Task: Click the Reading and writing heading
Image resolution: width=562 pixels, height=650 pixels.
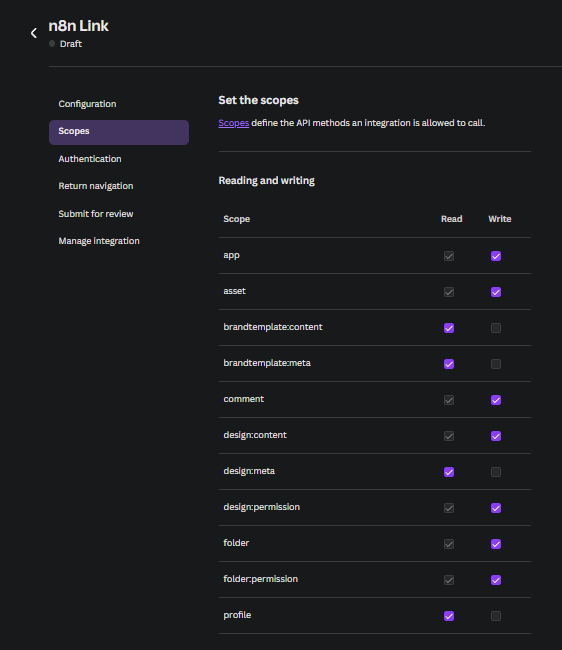Action: (266, 180)
